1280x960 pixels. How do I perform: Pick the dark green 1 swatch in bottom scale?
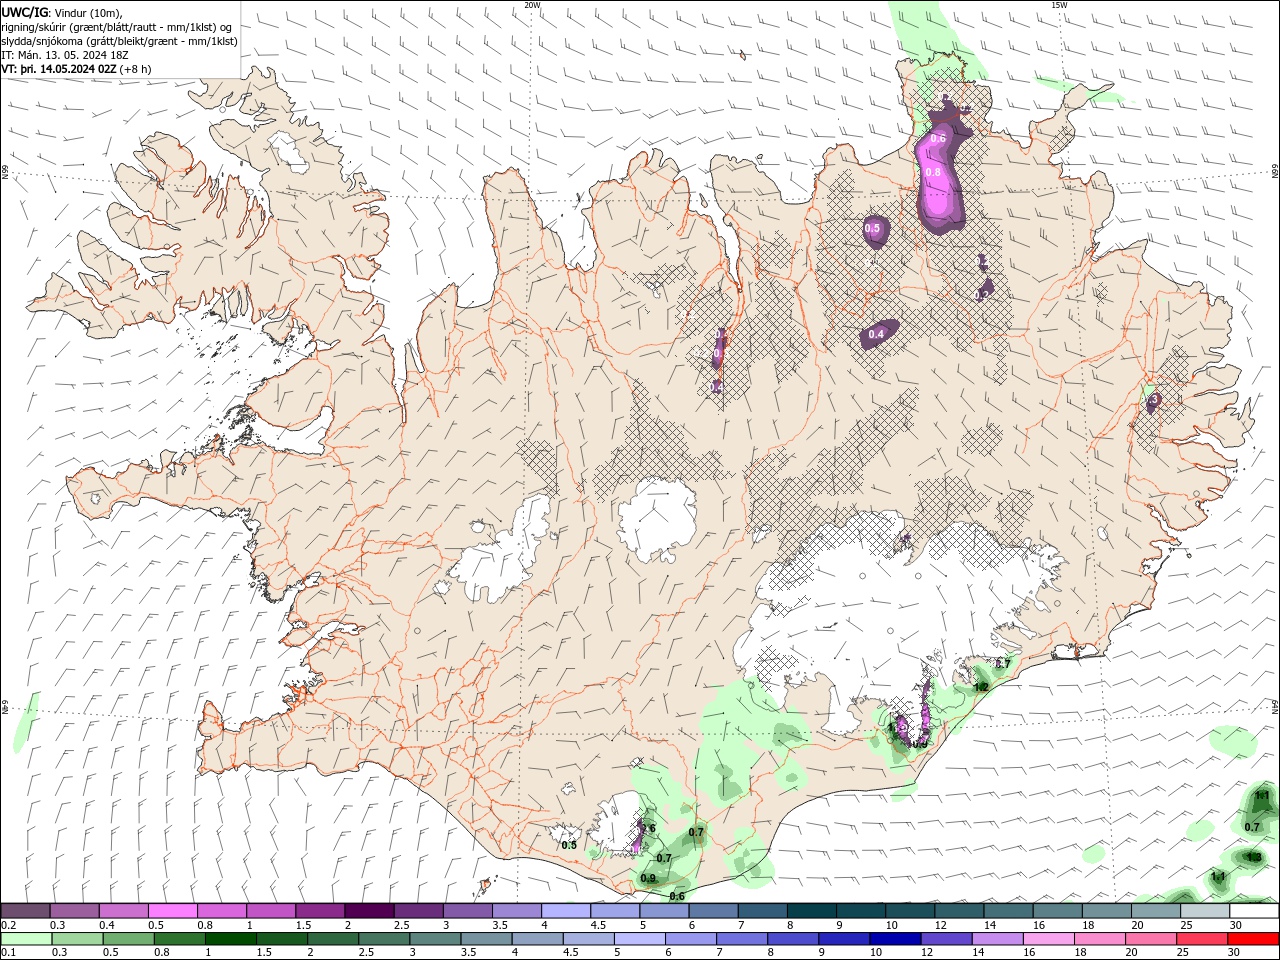click(x=230, y=939)
